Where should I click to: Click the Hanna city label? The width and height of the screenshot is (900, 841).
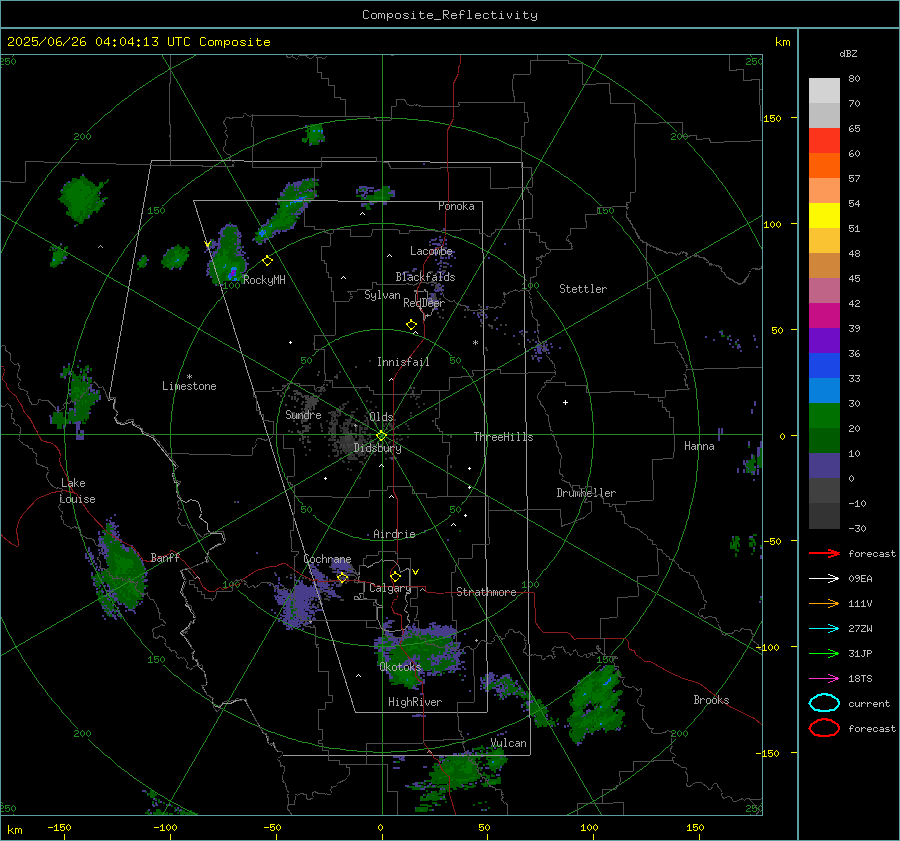(x=699, y=446)
